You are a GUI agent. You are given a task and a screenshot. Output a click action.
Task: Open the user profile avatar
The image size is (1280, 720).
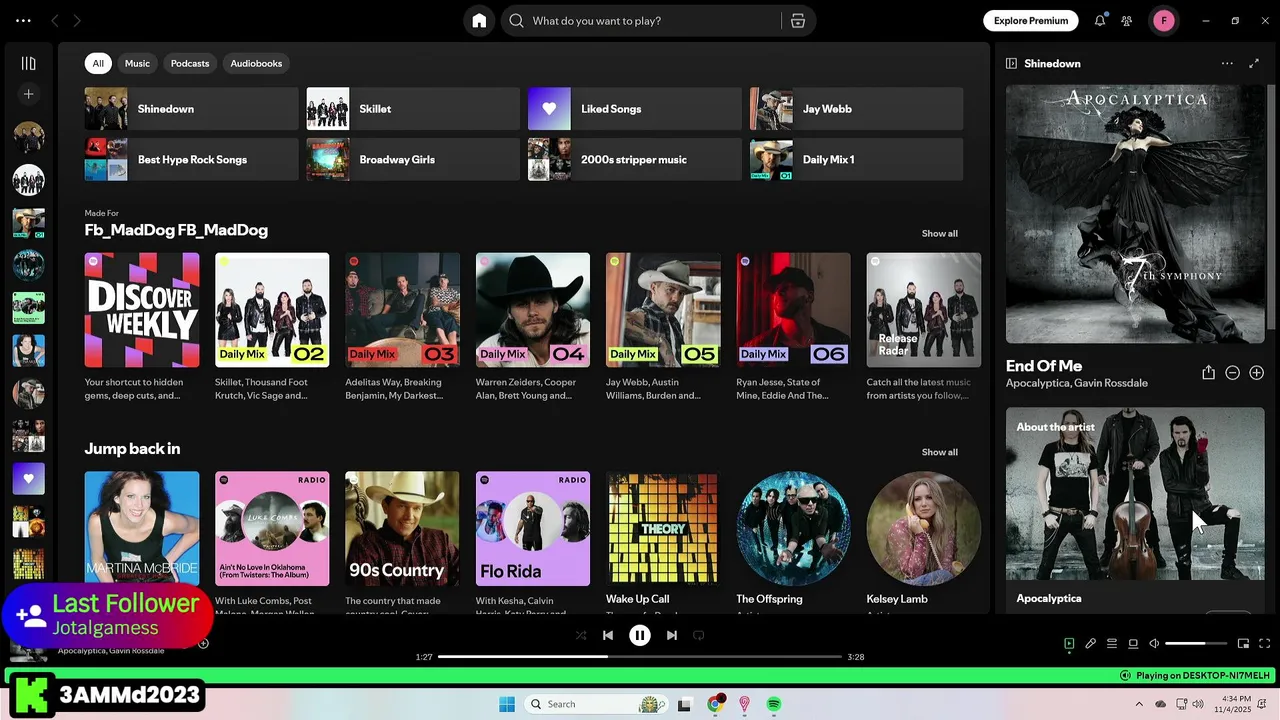1164,21
